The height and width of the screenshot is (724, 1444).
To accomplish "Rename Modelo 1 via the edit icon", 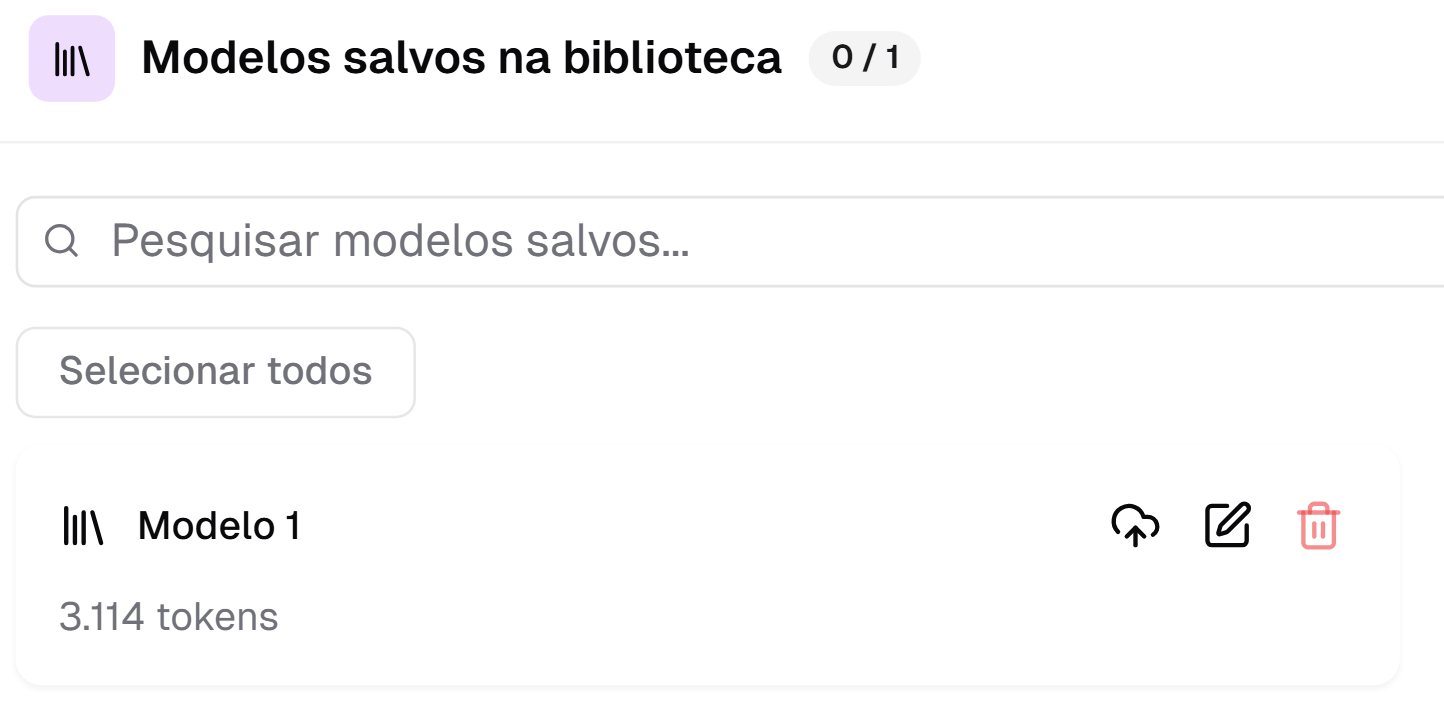I will [1227, 525].
